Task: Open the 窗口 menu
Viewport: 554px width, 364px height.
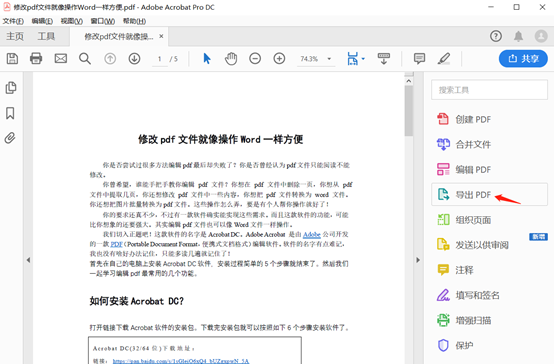Action: 103,21
